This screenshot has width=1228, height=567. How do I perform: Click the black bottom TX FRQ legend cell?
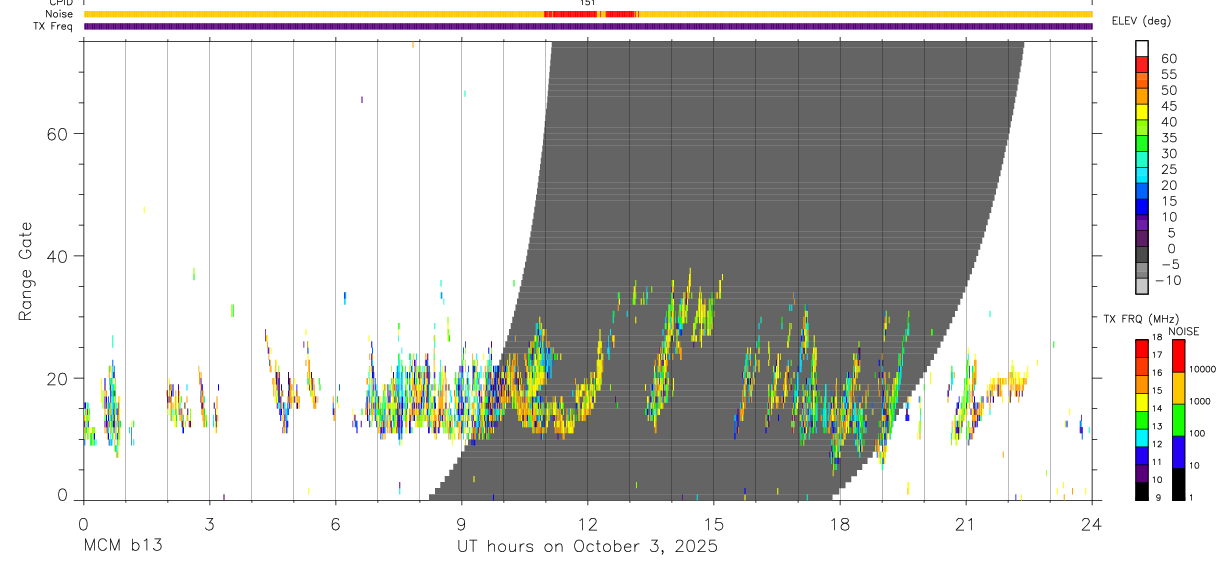pyautogui.click(x=1142, y=491)
